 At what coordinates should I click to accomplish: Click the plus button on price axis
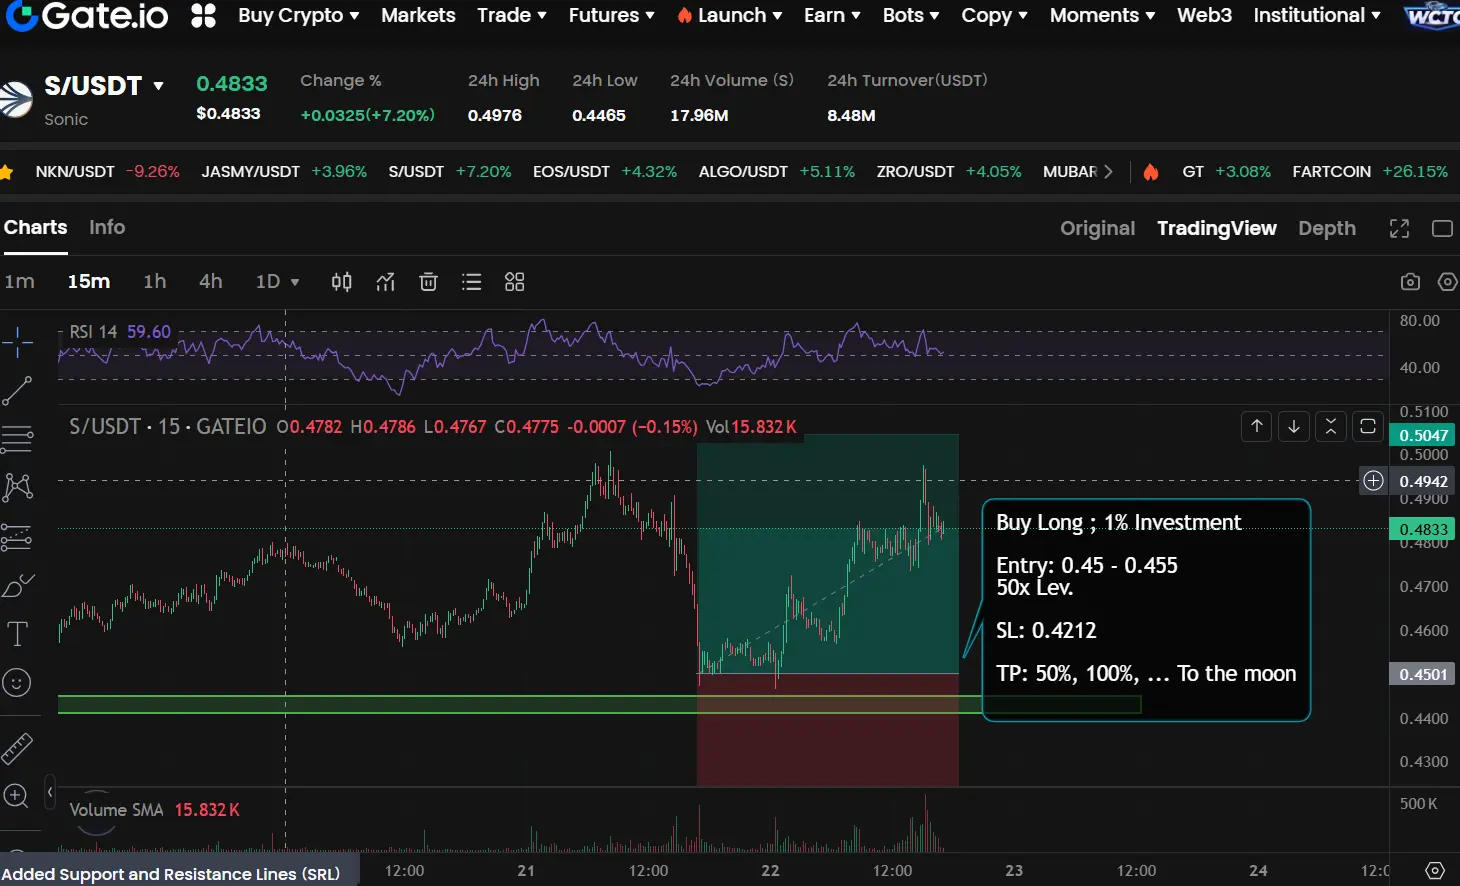1374,481
